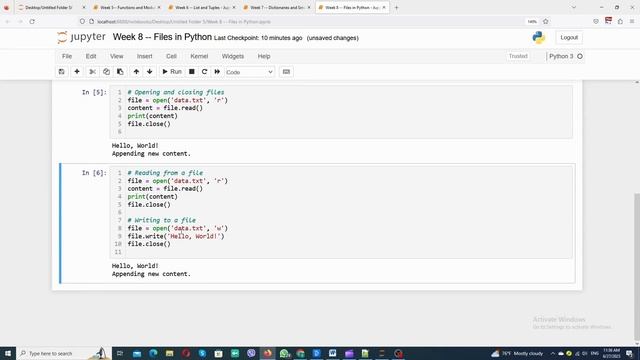Click the kernel status circle indicator

(580, 56)
